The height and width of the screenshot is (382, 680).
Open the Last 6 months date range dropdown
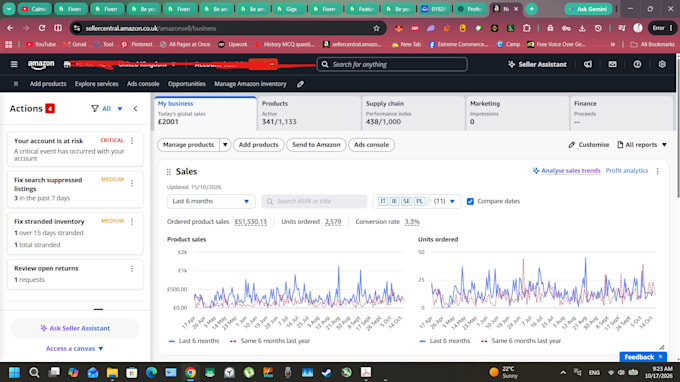tap(211, 201)
